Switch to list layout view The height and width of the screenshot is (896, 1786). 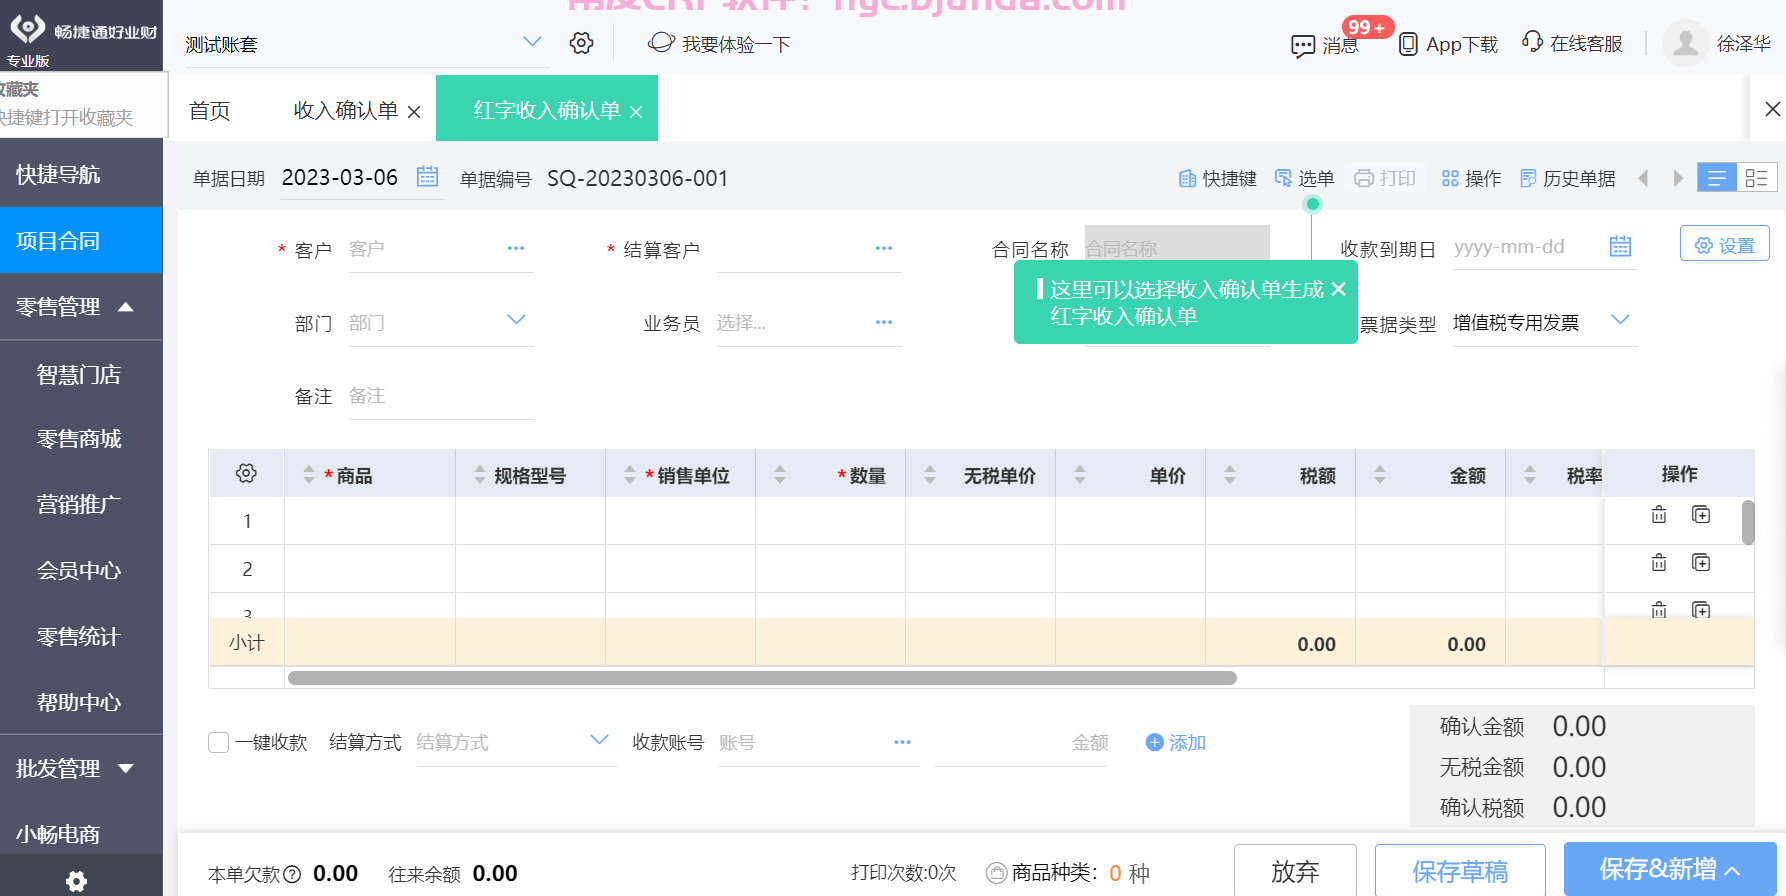tap(1717, 177)
